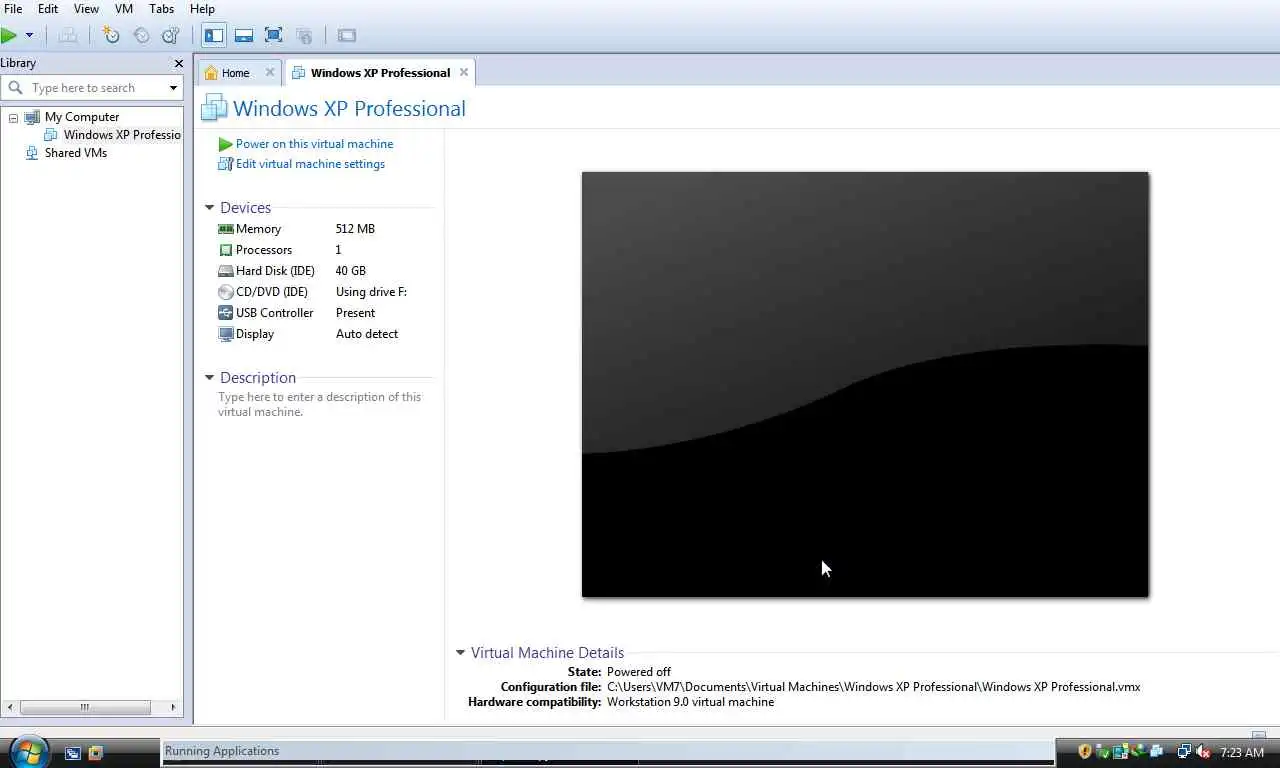Screen dimensions: 1280x768
Task: Click the console view toolbar icon
Action: click(347, 35)
